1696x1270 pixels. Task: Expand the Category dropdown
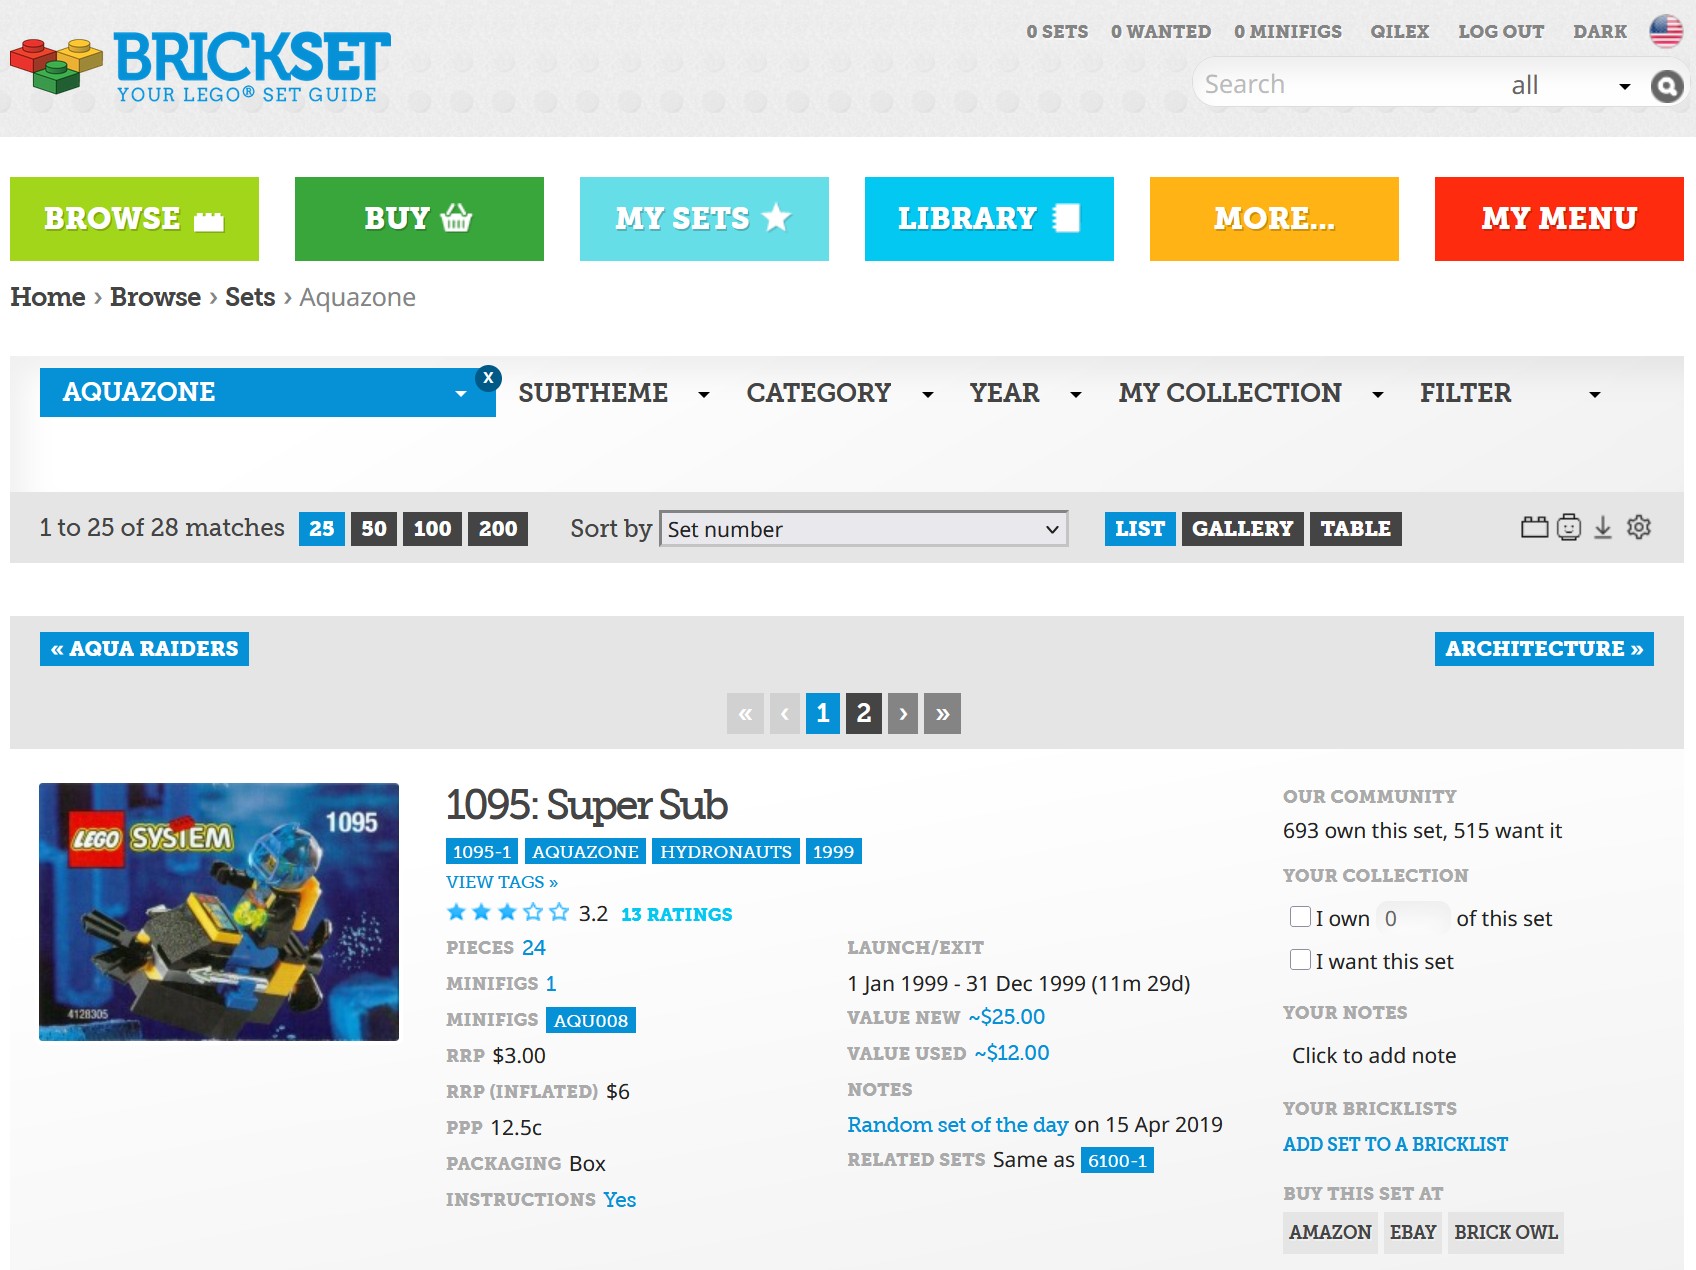tap(839, 393)
